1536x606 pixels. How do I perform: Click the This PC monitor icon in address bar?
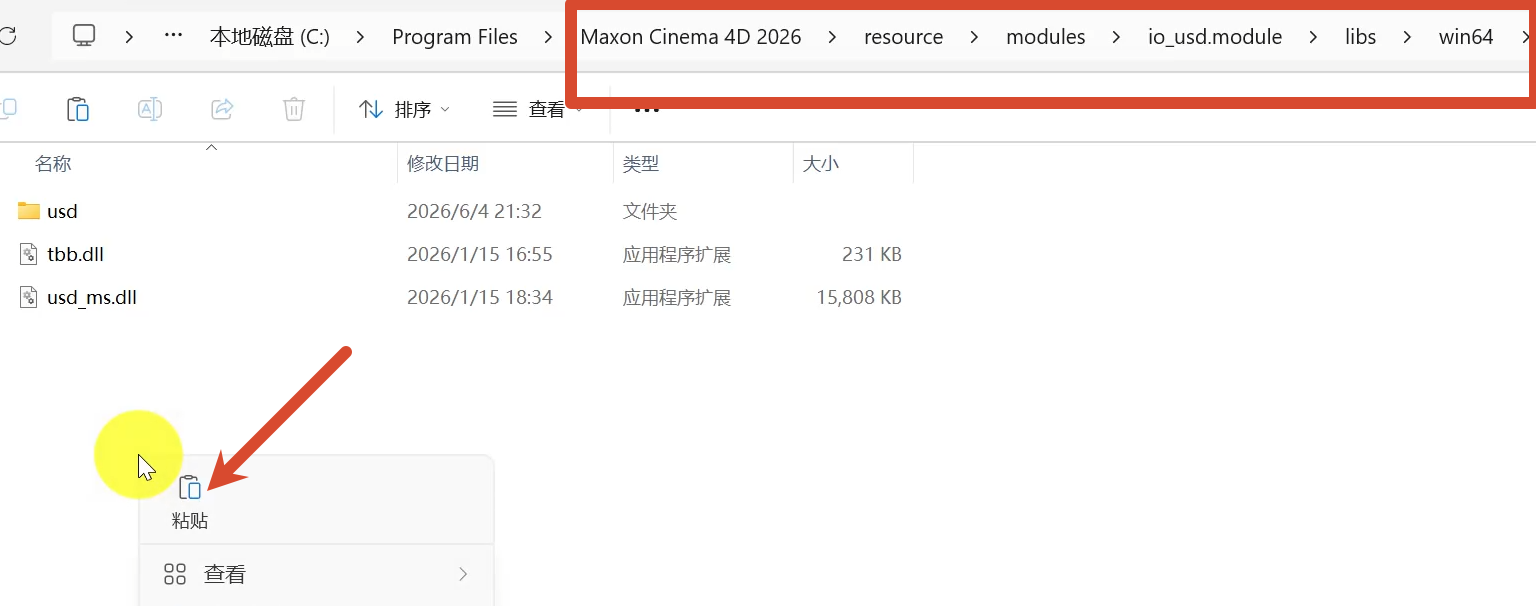(x=84, y=36)
